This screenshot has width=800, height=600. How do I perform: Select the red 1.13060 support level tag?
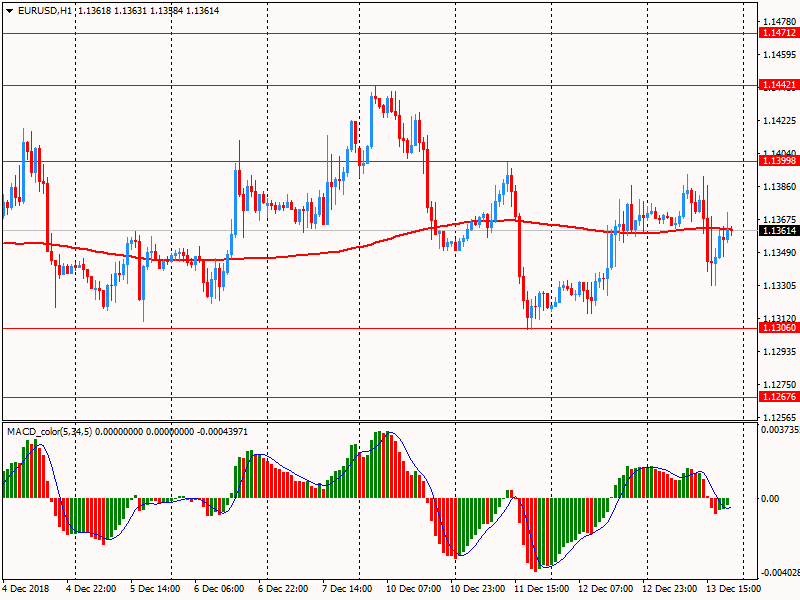(x=778, y=328)
